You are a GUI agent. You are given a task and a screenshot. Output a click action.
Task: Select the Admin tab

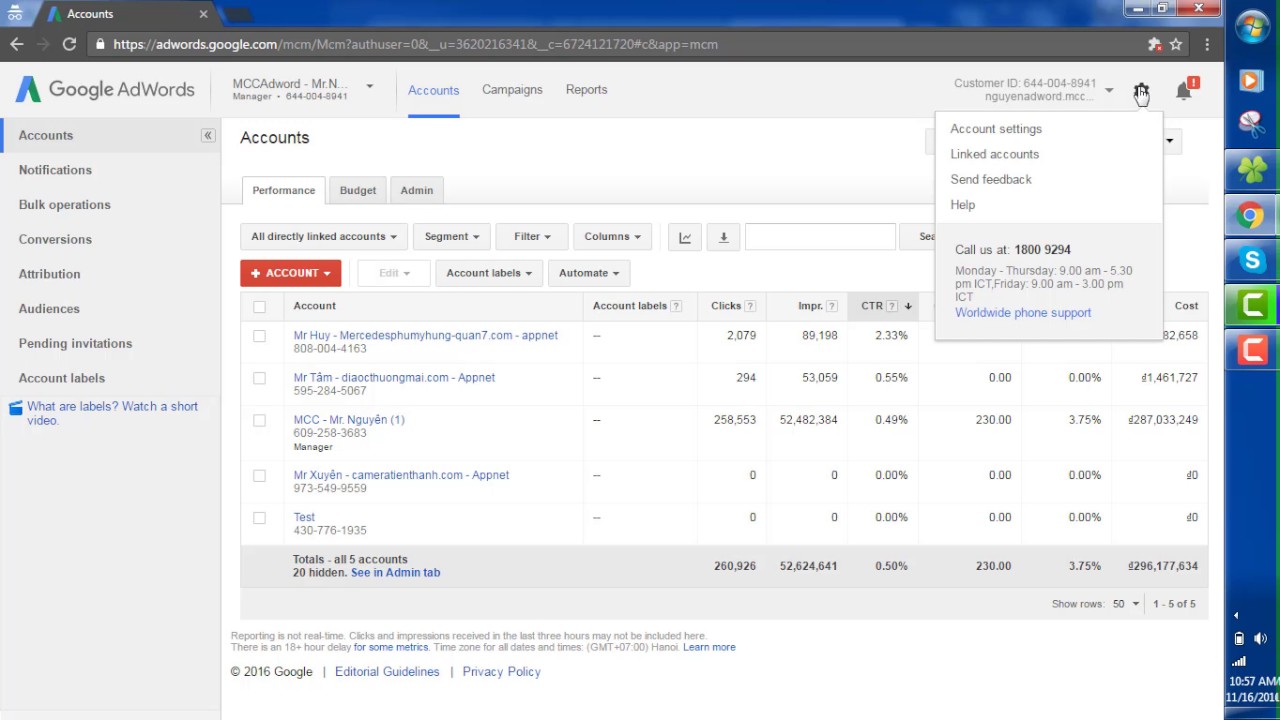[417, 190]
